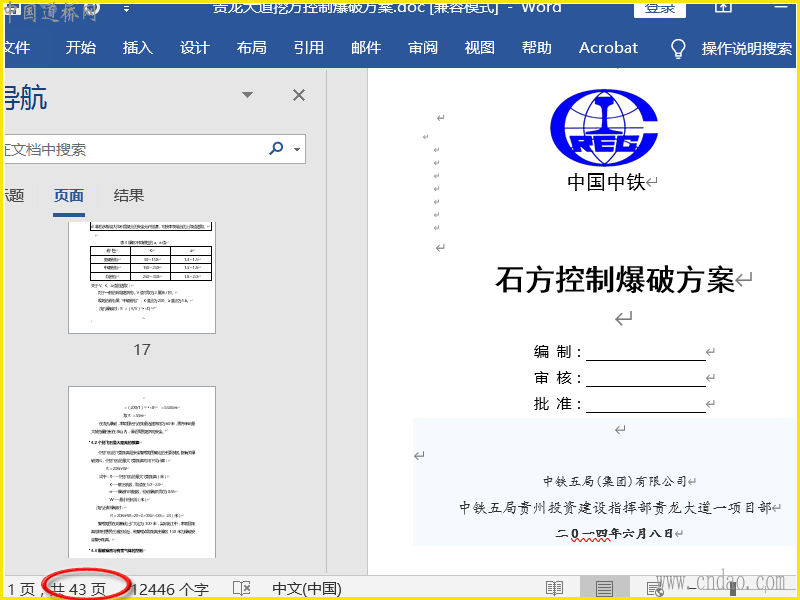Screen dimensions: 800x600
Task: Click the search document input field
Action: click(134, 149)
